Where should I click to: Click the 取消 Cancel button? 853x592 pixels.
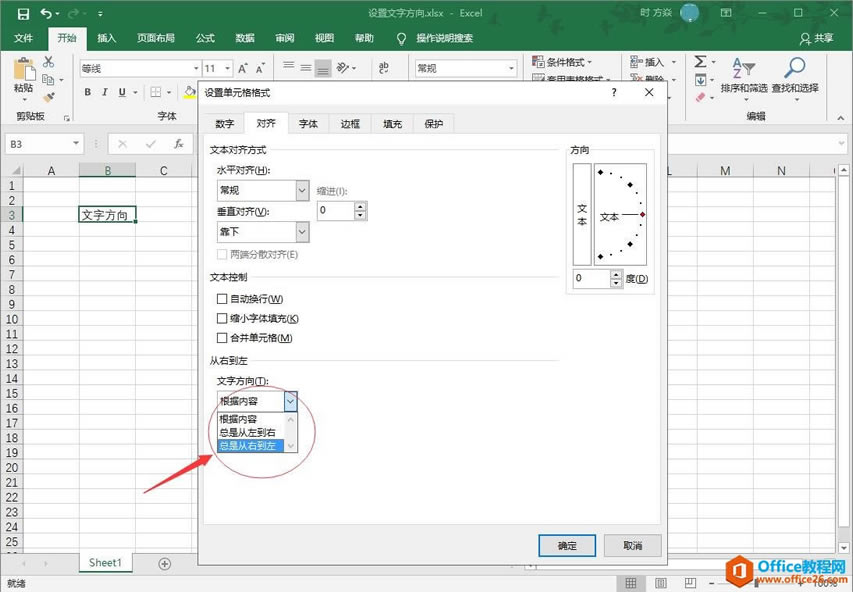point(632,546)
